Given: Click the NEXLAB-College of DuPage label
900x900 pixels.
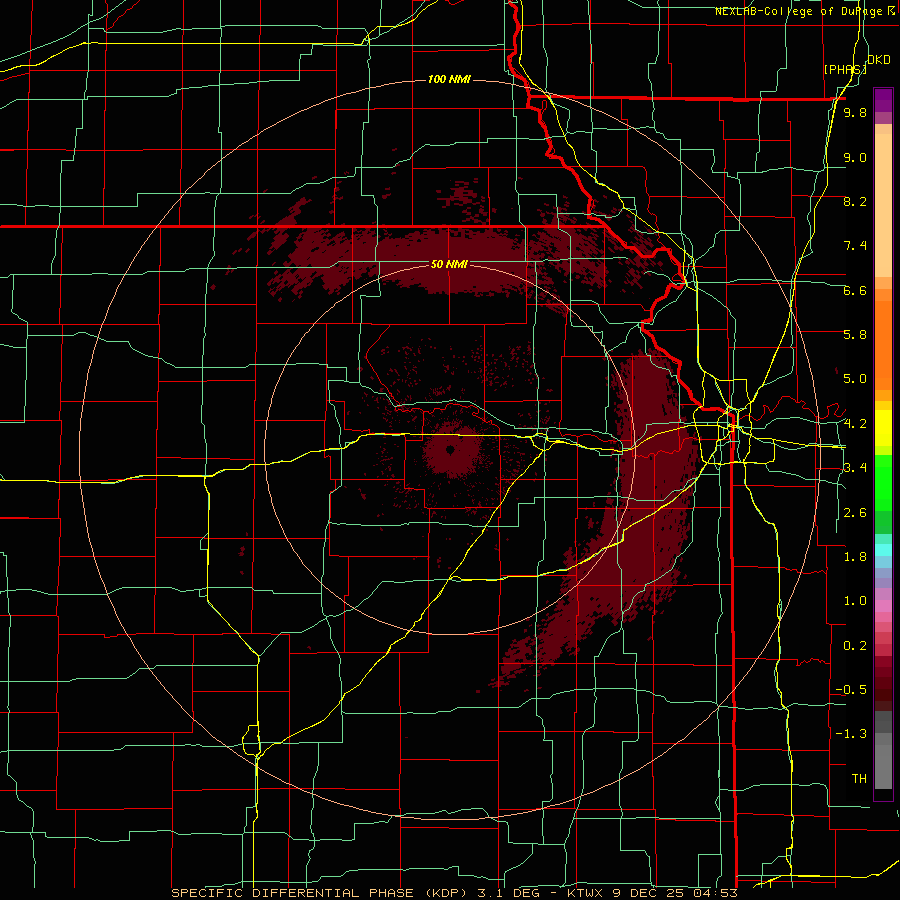Looking at the screenshot, I should tap(799, 11).
